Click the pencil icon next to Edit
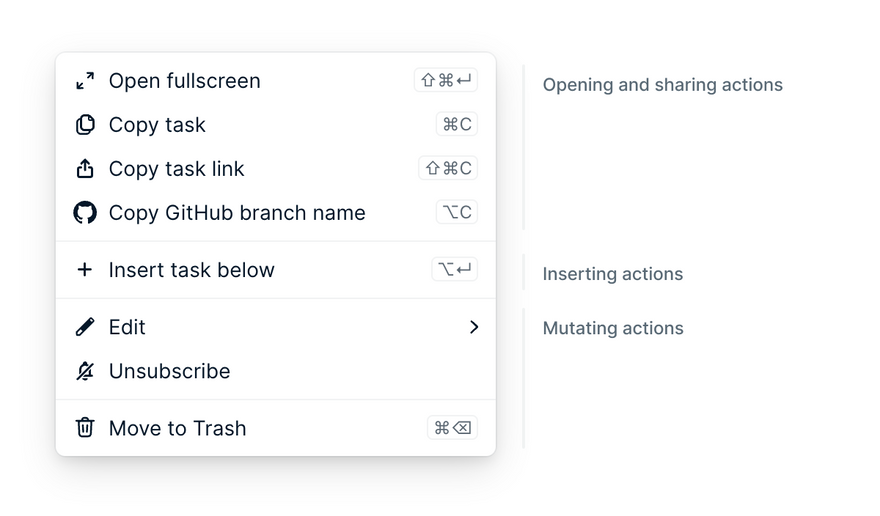Screen dimensions: 880x516 point(85,327)
